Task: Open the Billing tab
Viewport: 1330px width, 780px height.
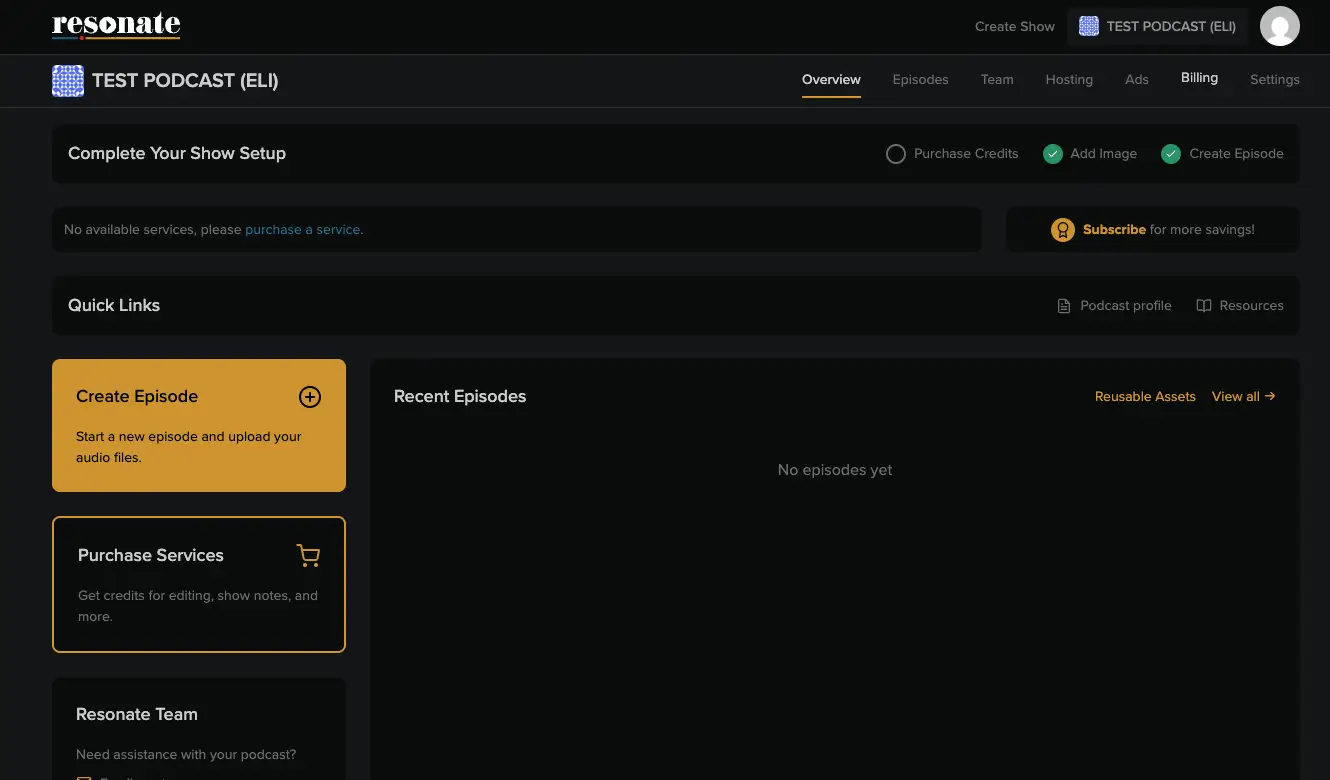Action: tap(1199, 77)
